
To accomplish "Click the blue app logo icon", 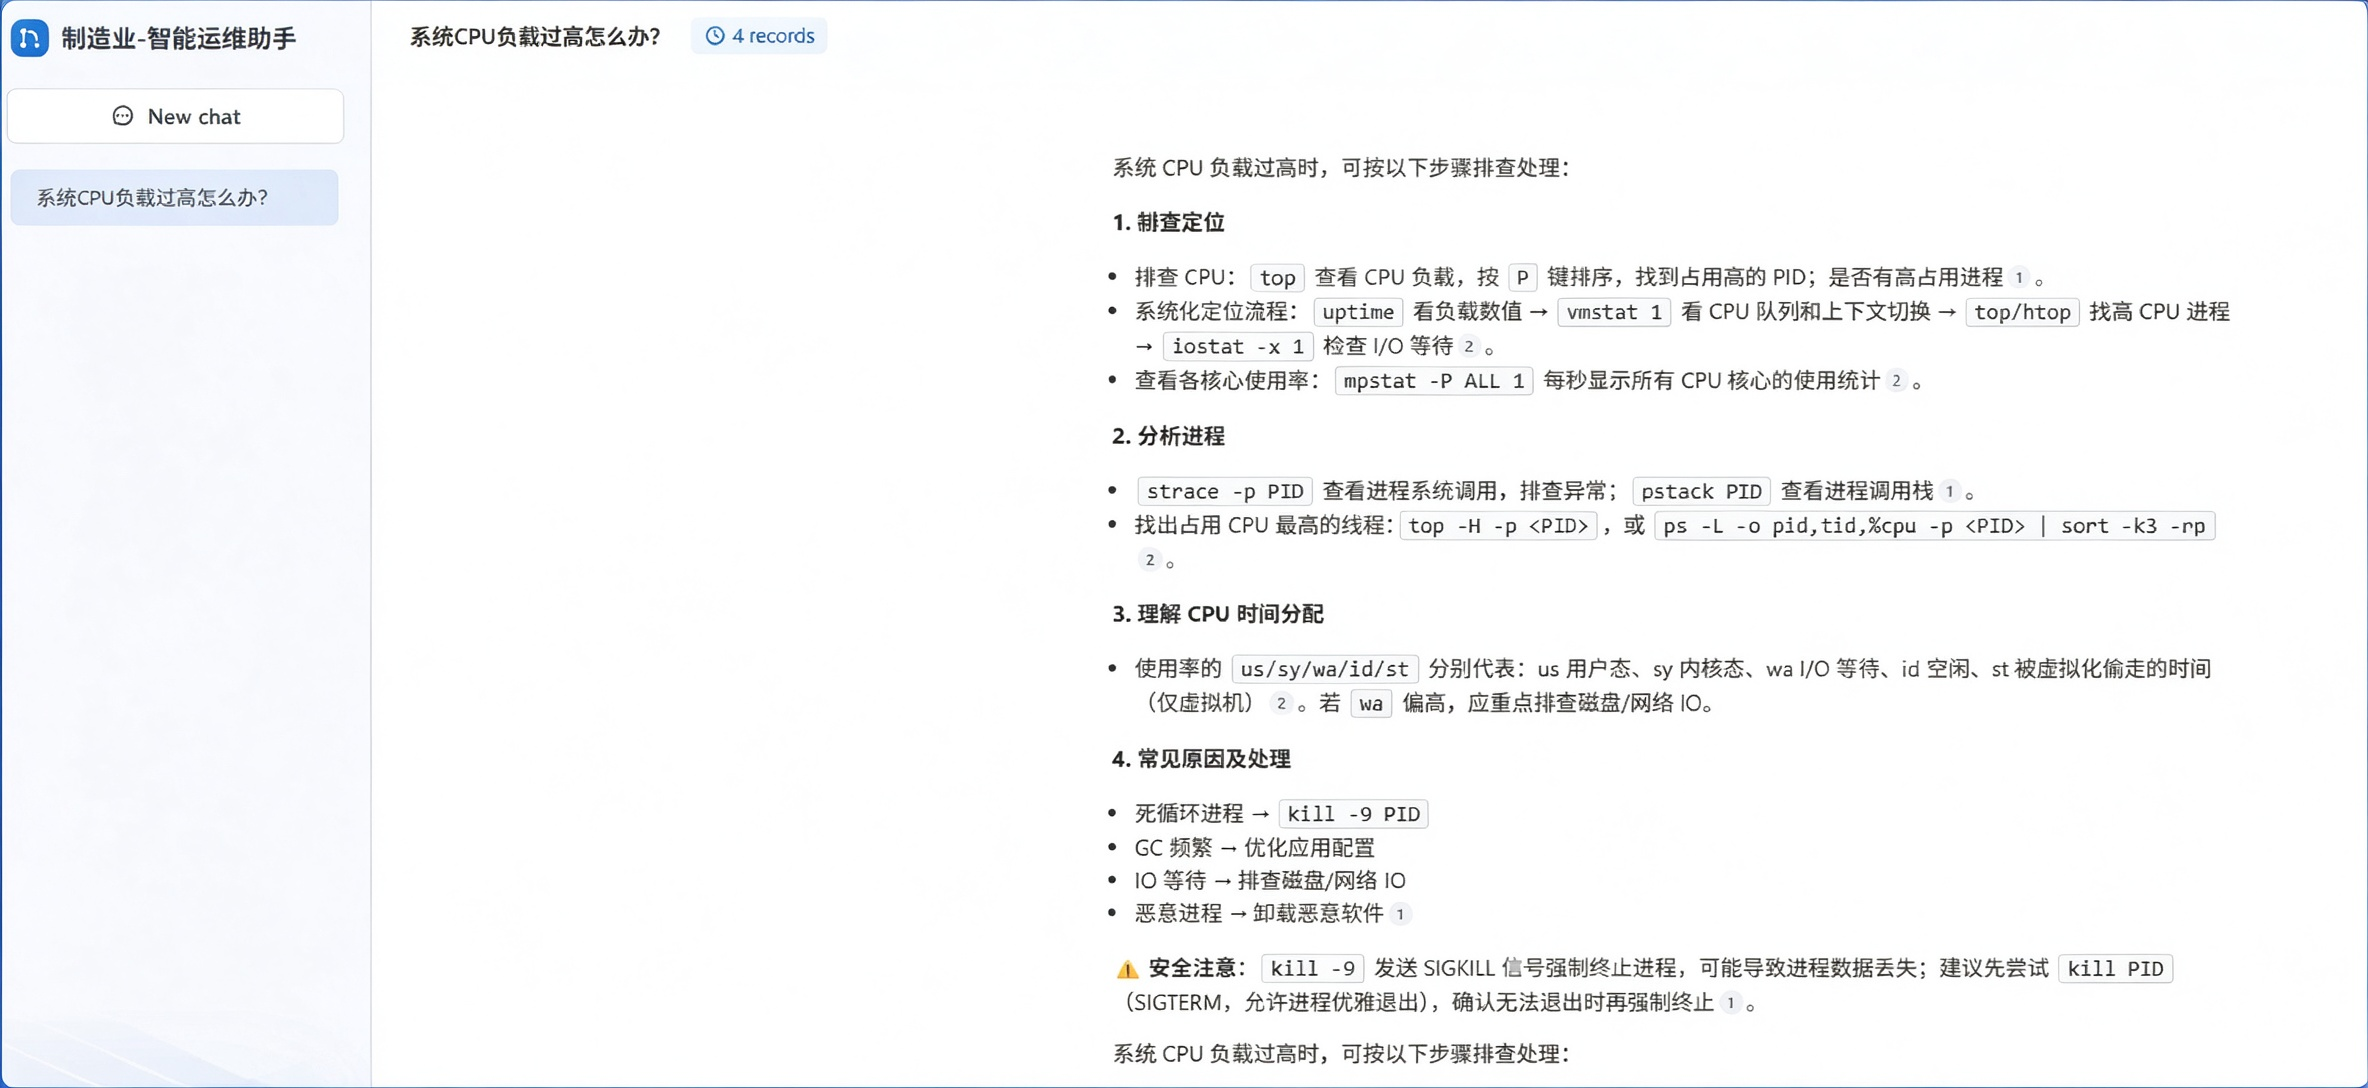I will pos(30,38).
